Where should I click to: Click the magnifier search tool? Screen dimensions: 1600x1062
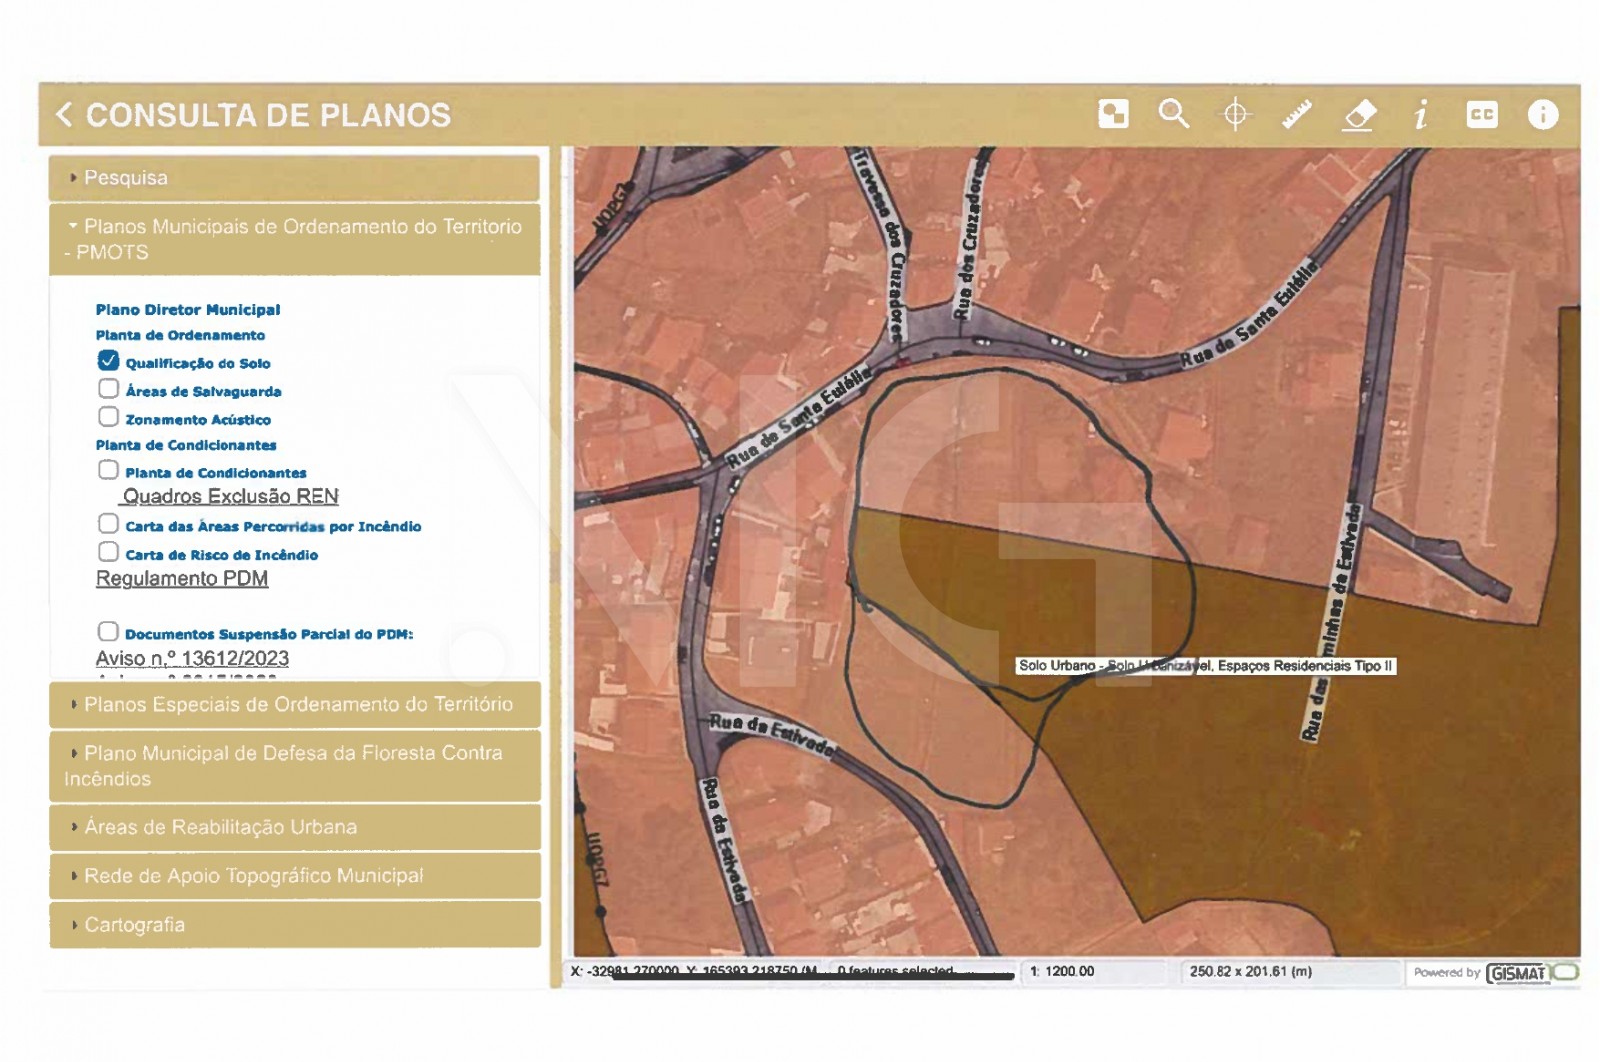1174,114
